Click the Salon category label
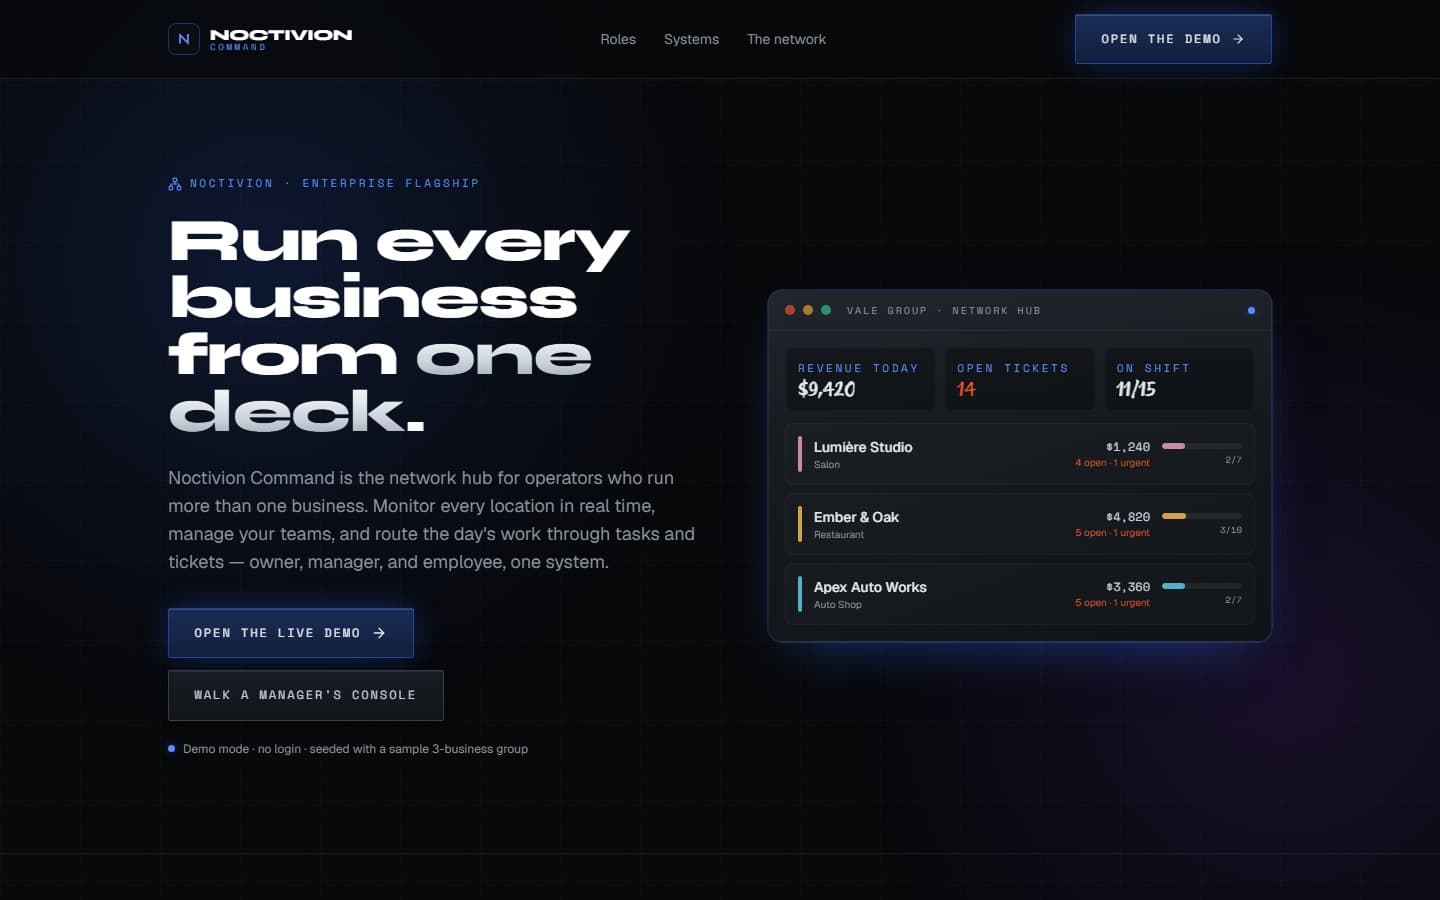1440x900 pixels. tap(827, 465)
